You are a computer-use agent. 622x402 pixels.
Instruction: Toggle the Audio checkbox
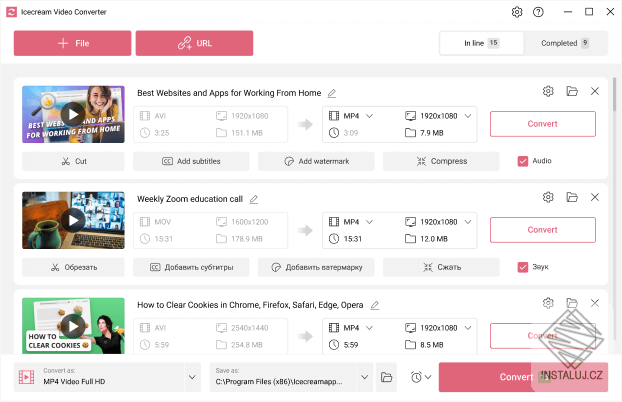tap(523, 161)
